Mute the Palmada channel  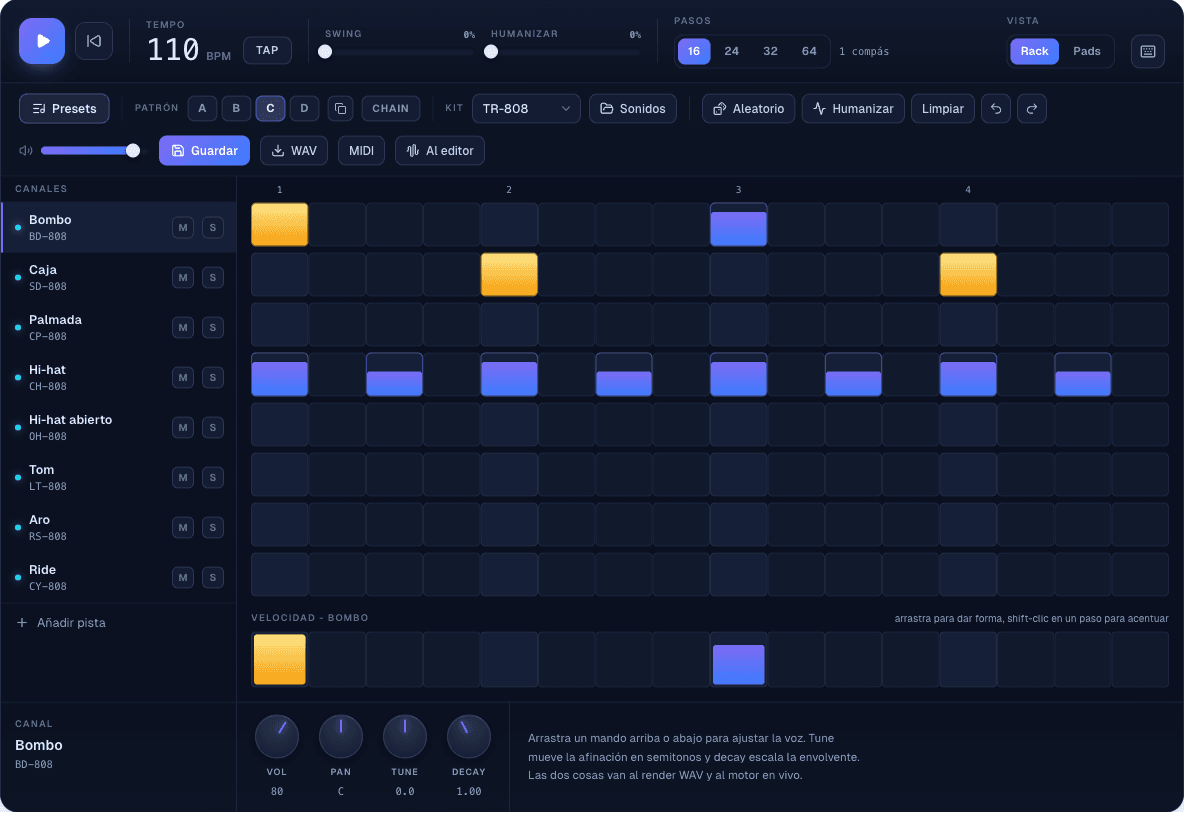point(183,328)
